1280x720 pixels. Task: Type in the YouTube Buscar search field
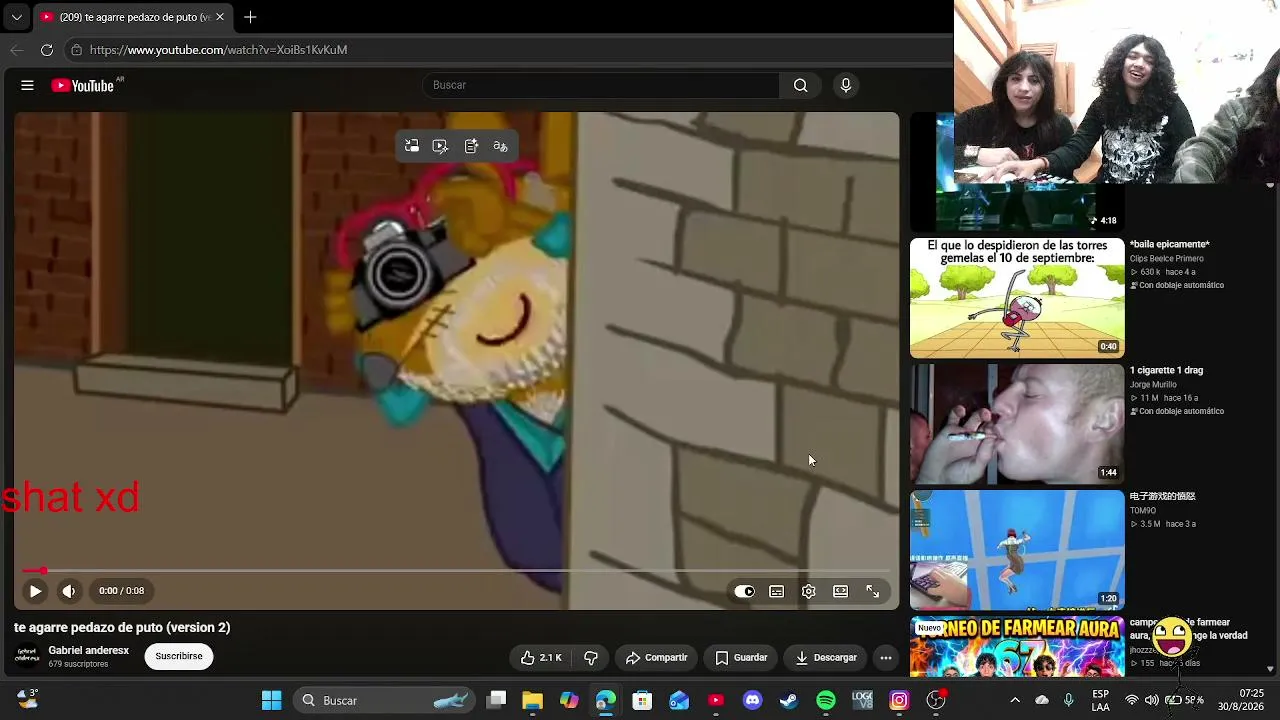coord(601,85)
